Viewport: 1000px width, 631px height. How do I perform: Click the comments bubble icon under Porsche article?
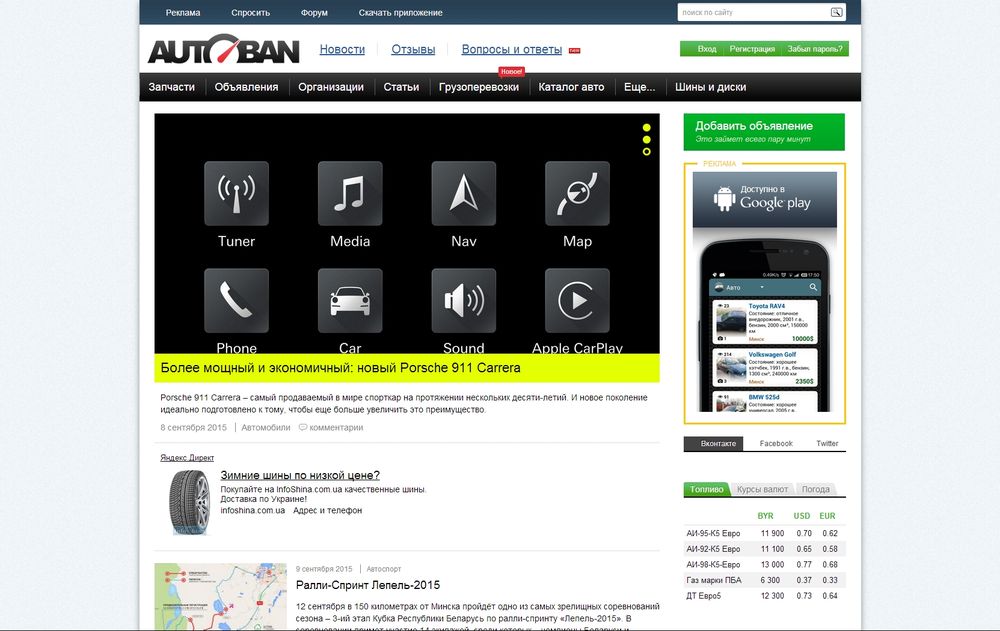(x=303, y=427)
